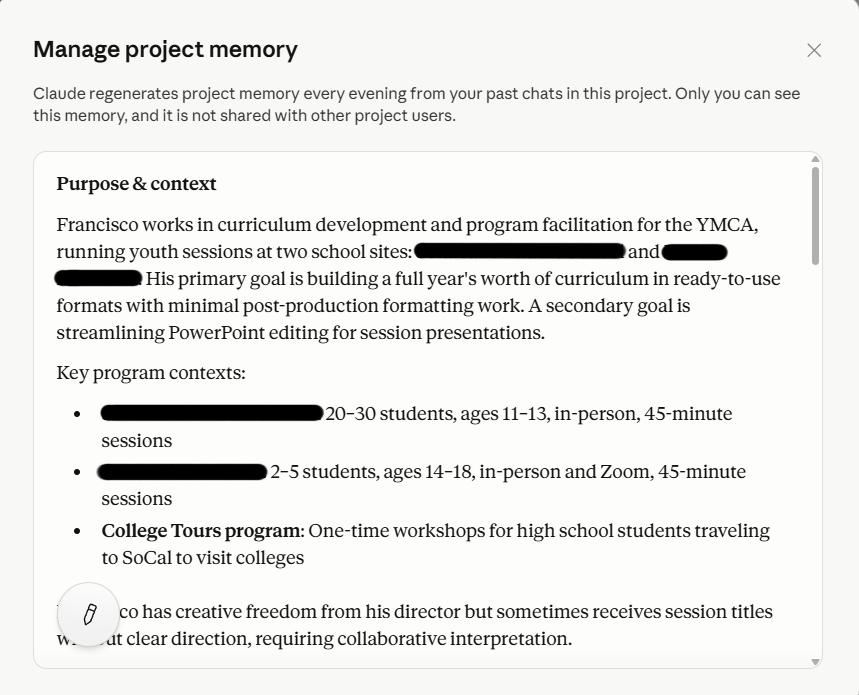Image resolution: width=859 pixels, height=695 pixels.
Task: Click the 'creative freedom from his director' sentence
Action: pos(415,625)
